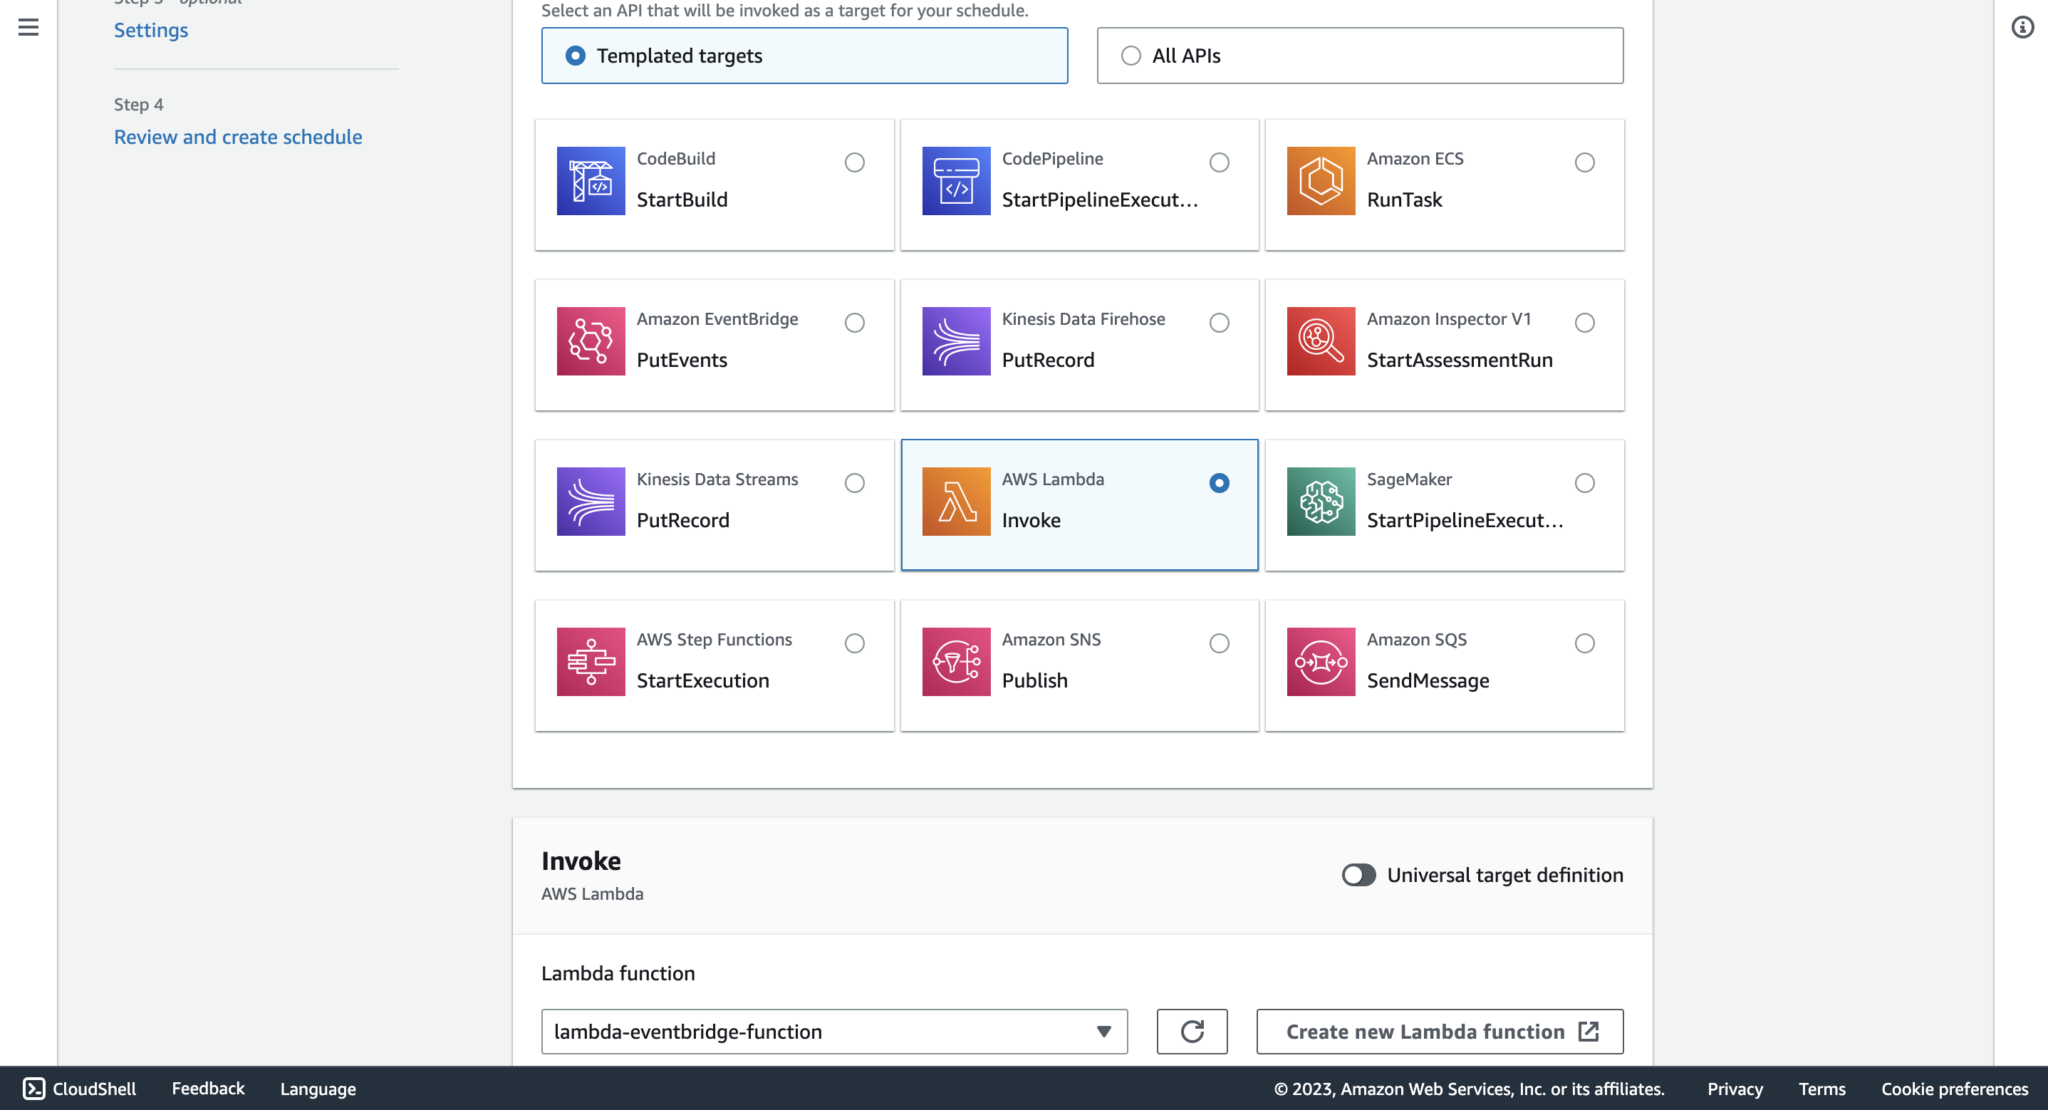Select Amazon SQS SendMessage as target
Image resolution: width=2048 pixels, height=1110 pixels.
1584,643
